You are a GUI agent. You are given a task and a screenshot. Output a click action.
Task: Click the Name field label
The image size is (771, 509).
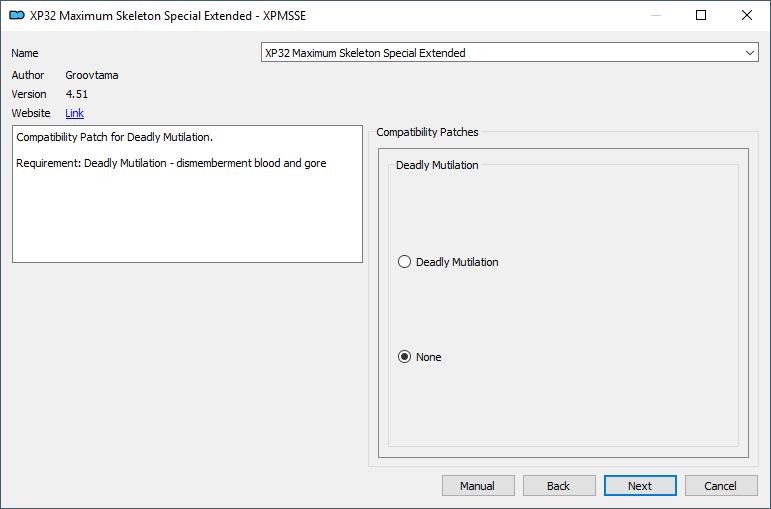coord(25,53)
